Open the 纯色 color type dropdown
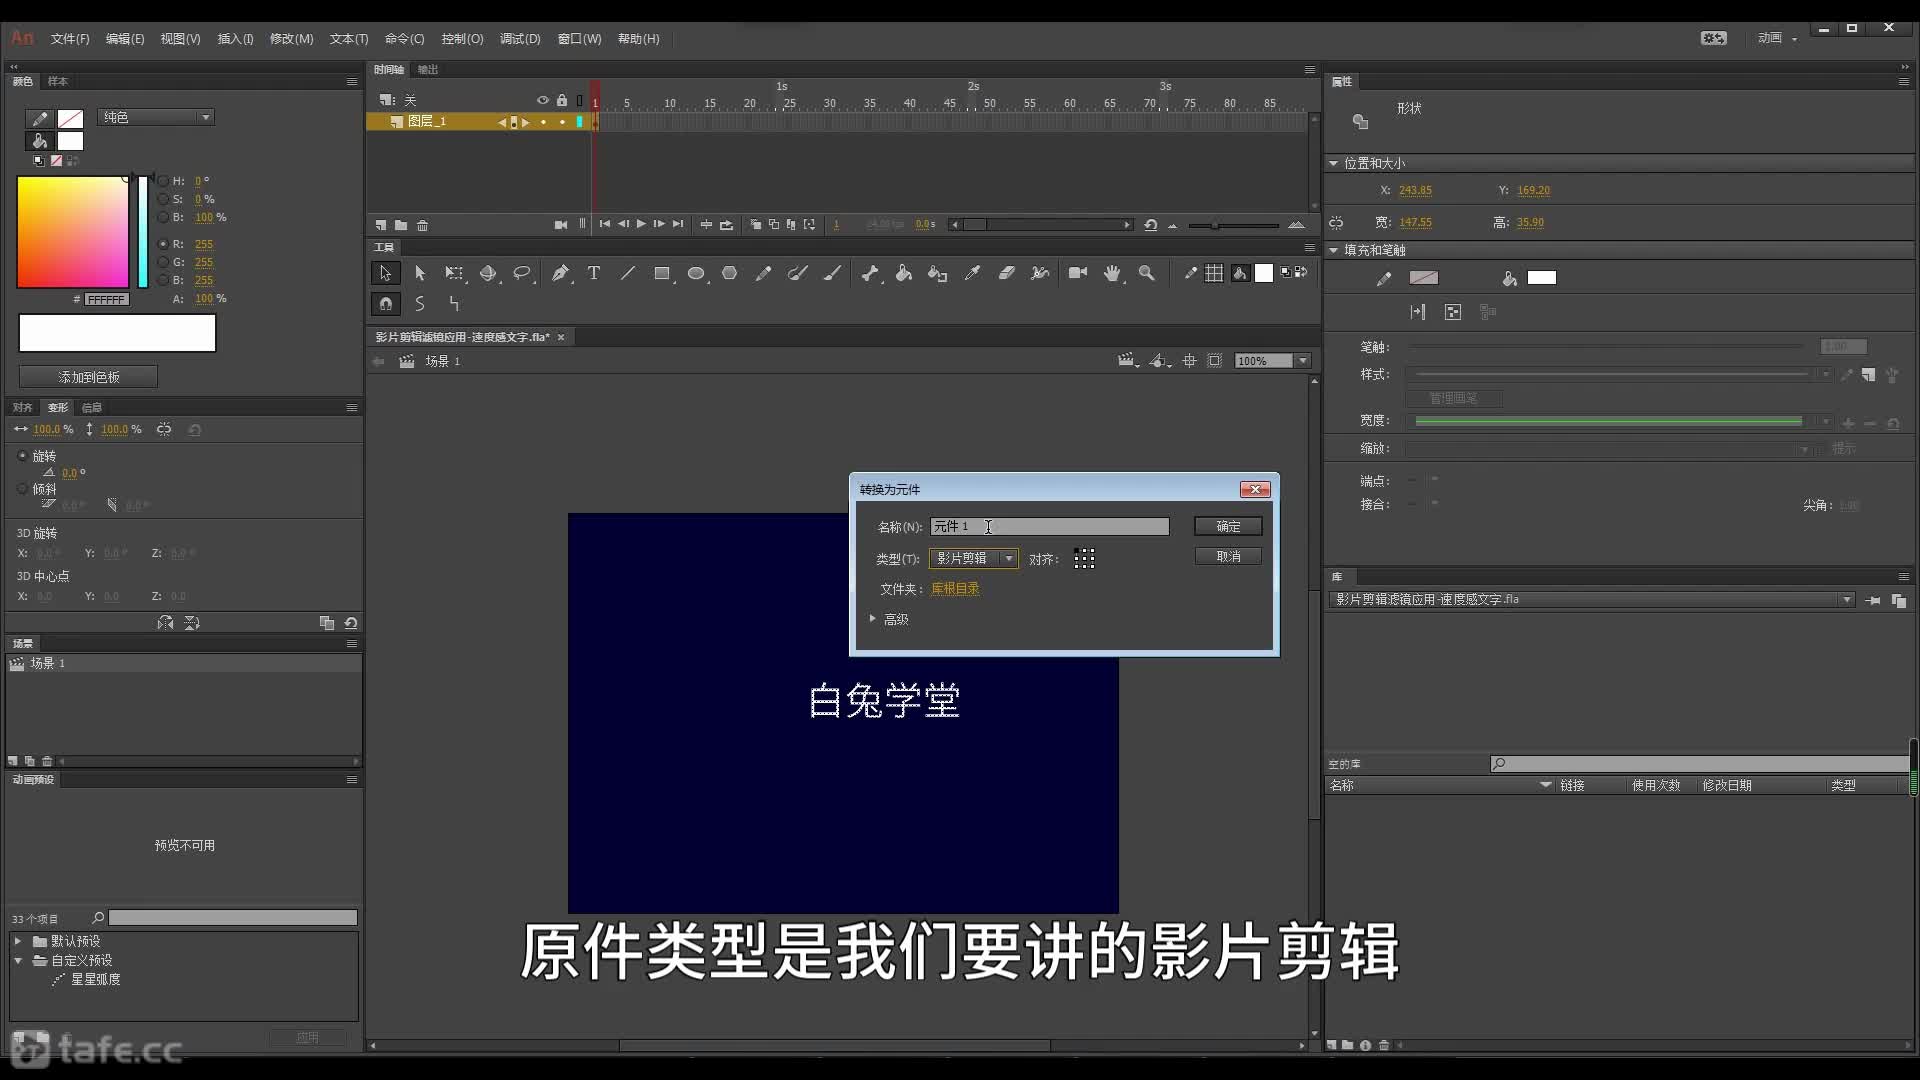The height and width of the screenshot is (1080, 1920). click(x=156, y=117)
